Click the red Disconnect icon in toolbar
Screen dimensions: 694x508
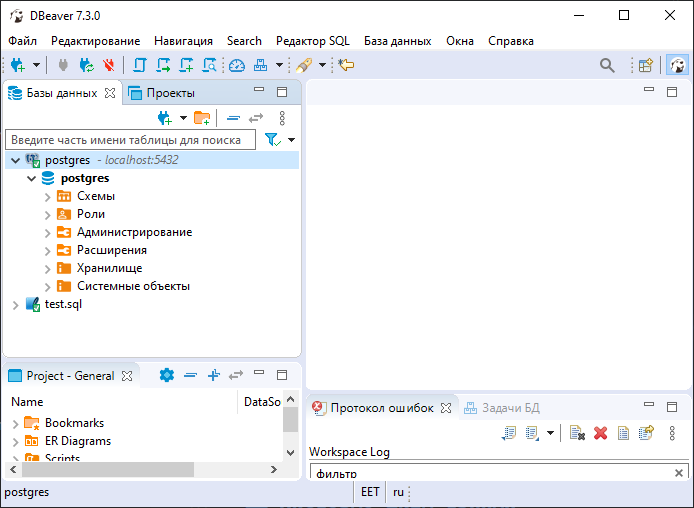(x=108, y=65)
